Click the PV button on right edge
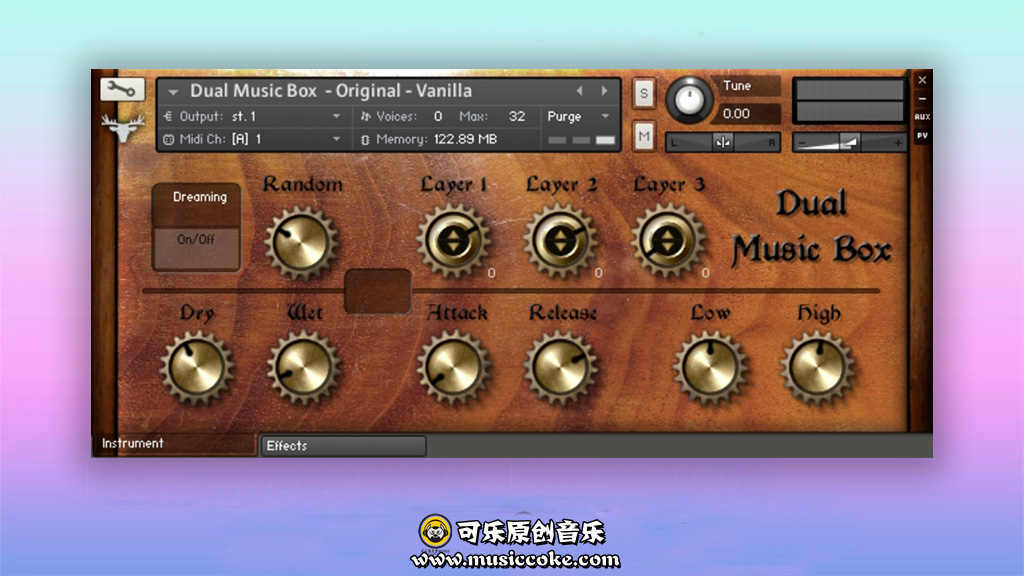Screen dimensions: 1024x576 [x=922, y=134]
